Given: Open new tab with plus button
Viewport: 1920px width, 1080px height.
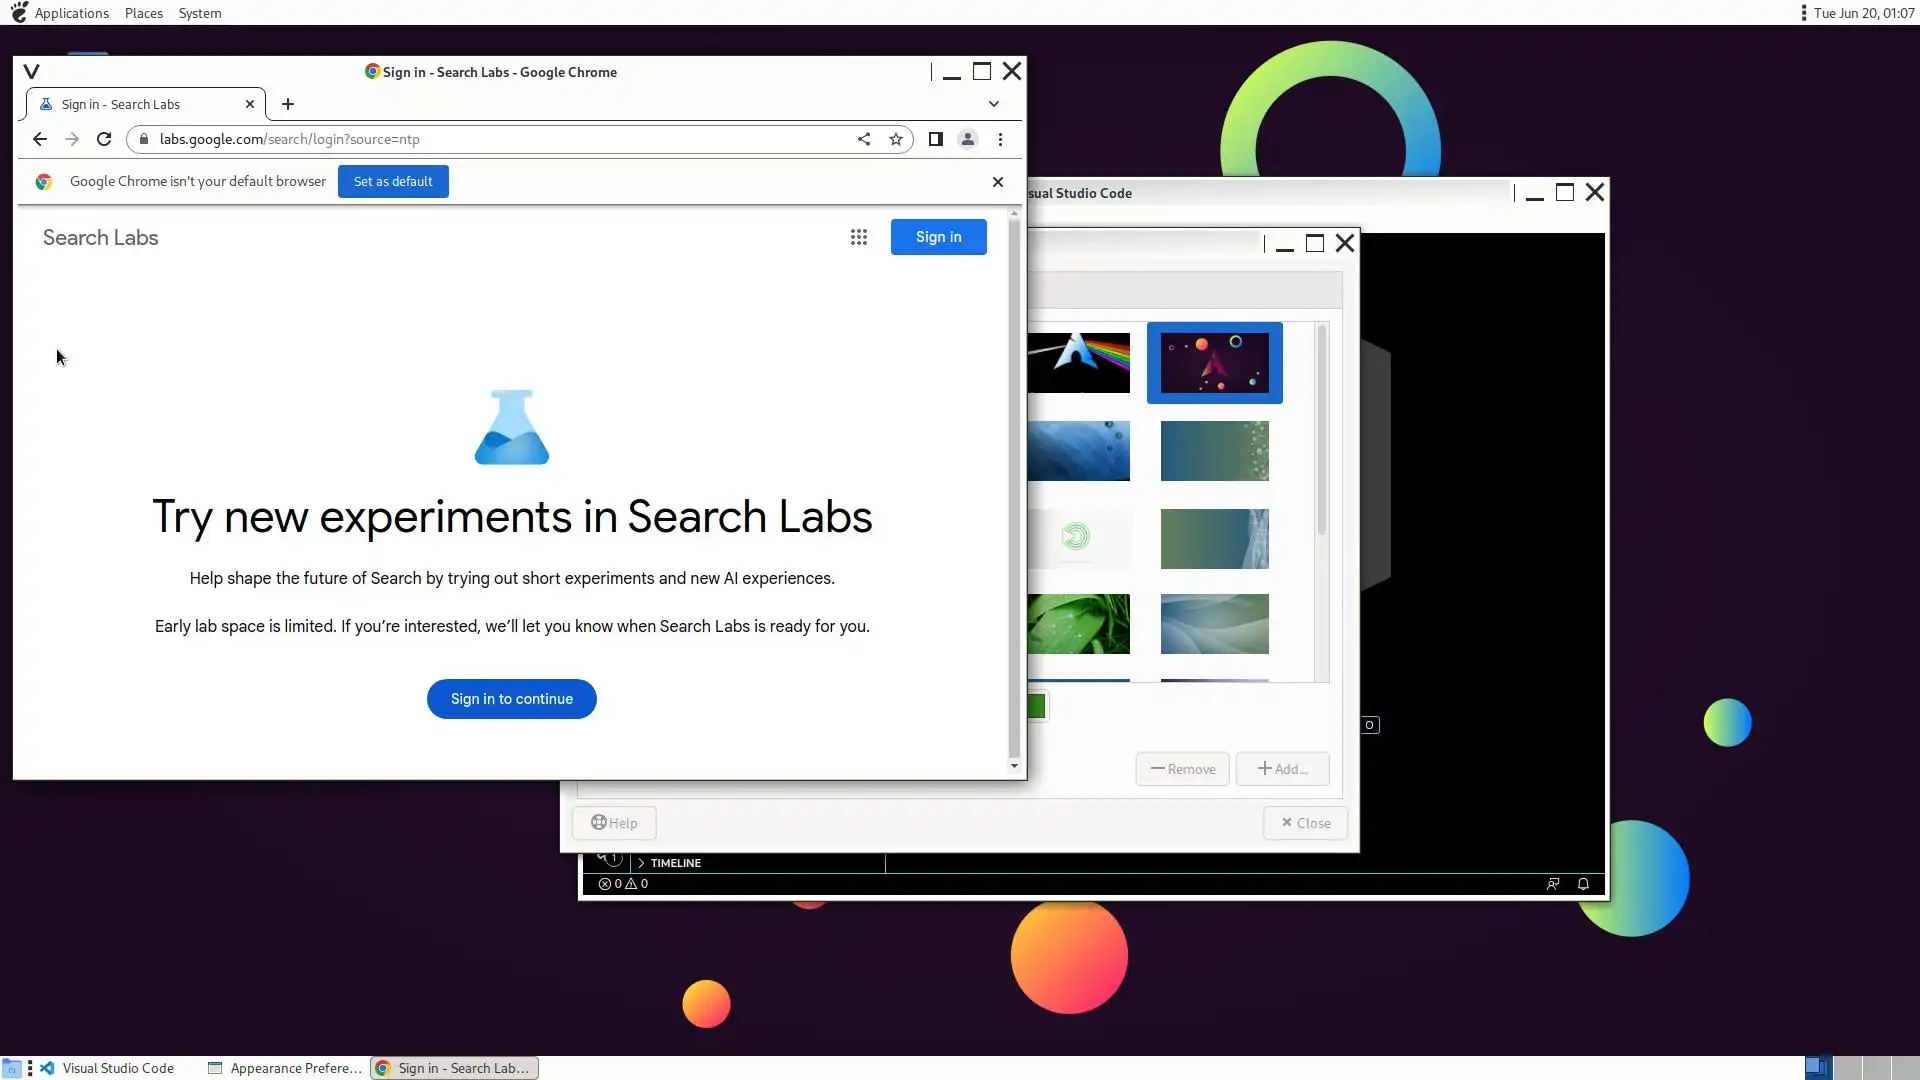Looking at the screenshot, I should pyautogui.click(x=288, y=104).
